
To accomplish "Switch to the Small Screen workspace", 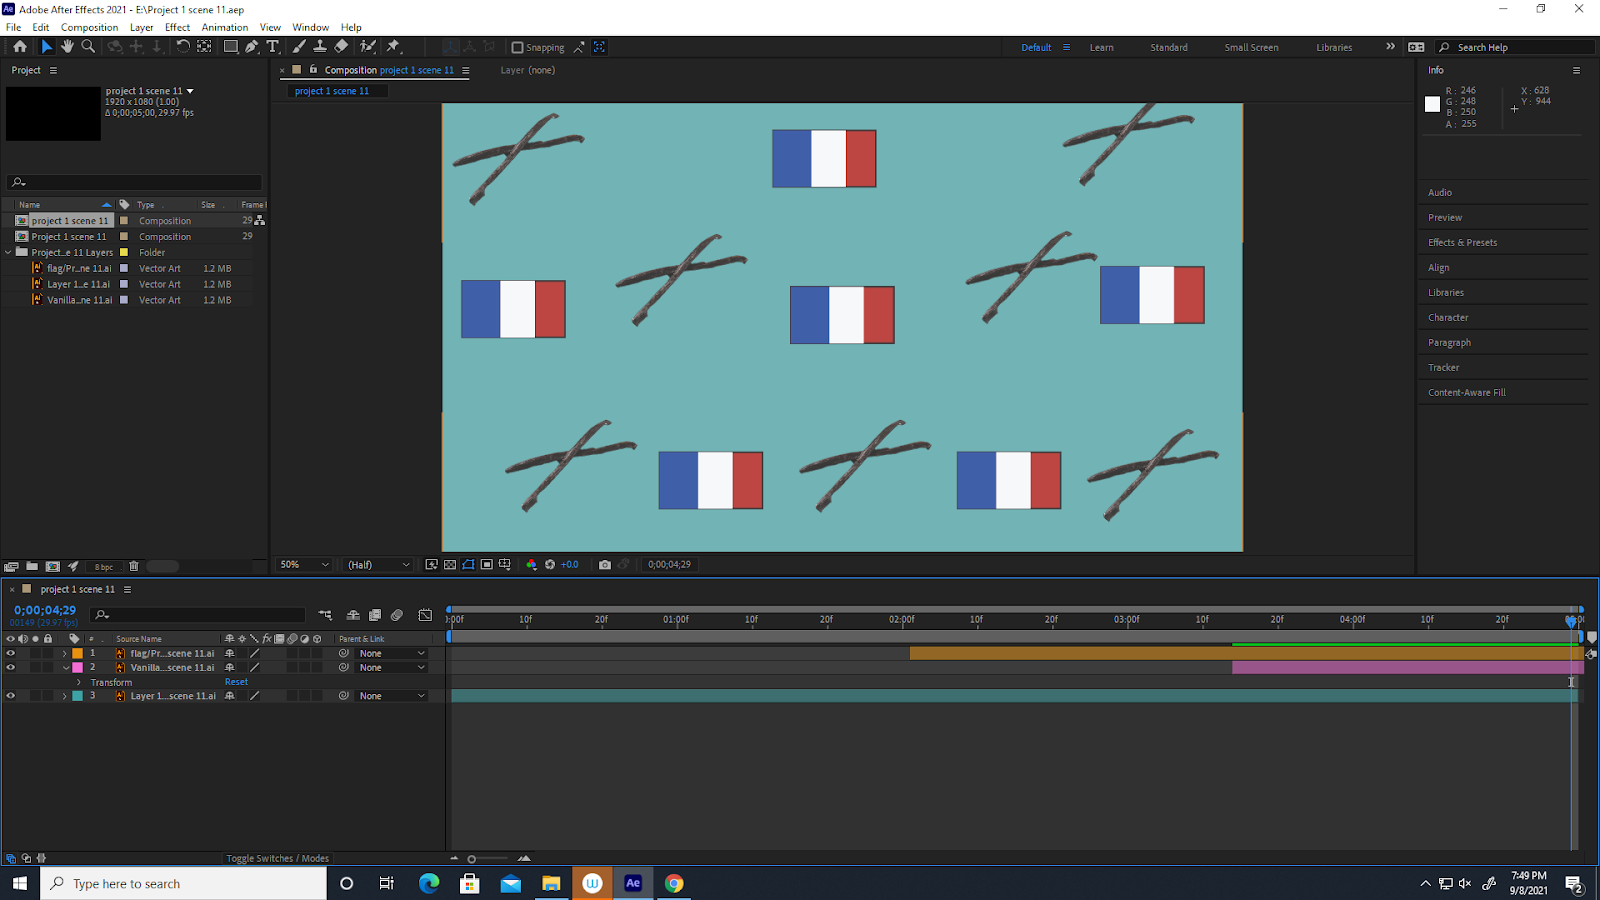I will (1251, 47).
